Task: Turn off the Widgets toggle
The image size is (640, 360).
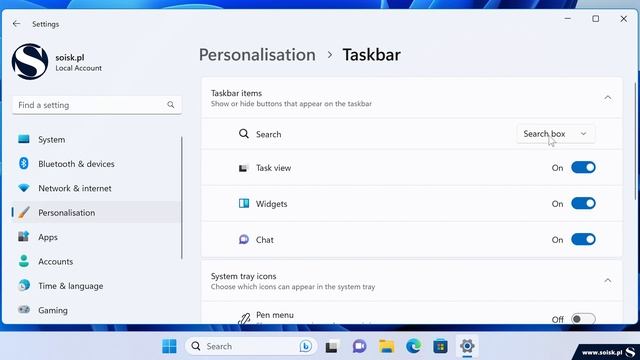Action: coord(583,203)
